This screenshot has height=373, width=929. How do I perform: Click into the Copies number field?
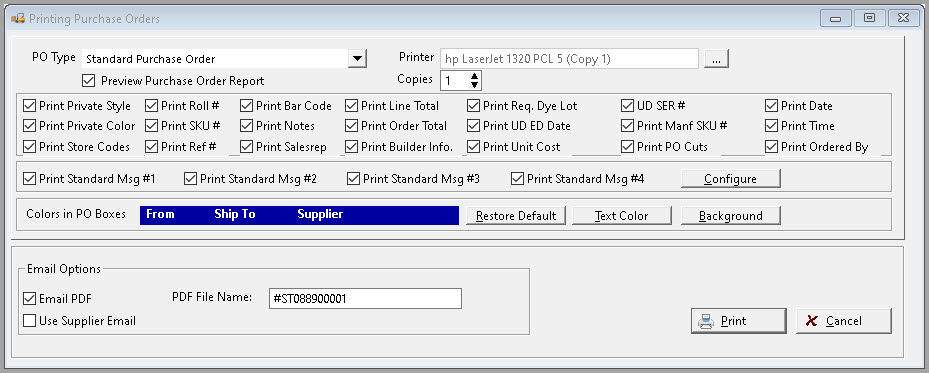click(454, 80)
